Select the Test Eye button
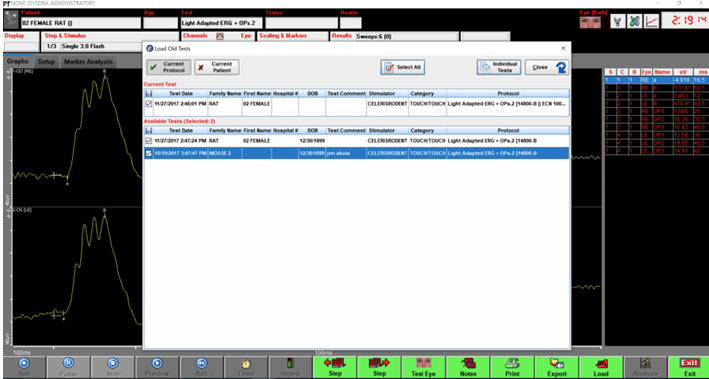The width and height of the screenshot is (709, 379). click(424, 367)
